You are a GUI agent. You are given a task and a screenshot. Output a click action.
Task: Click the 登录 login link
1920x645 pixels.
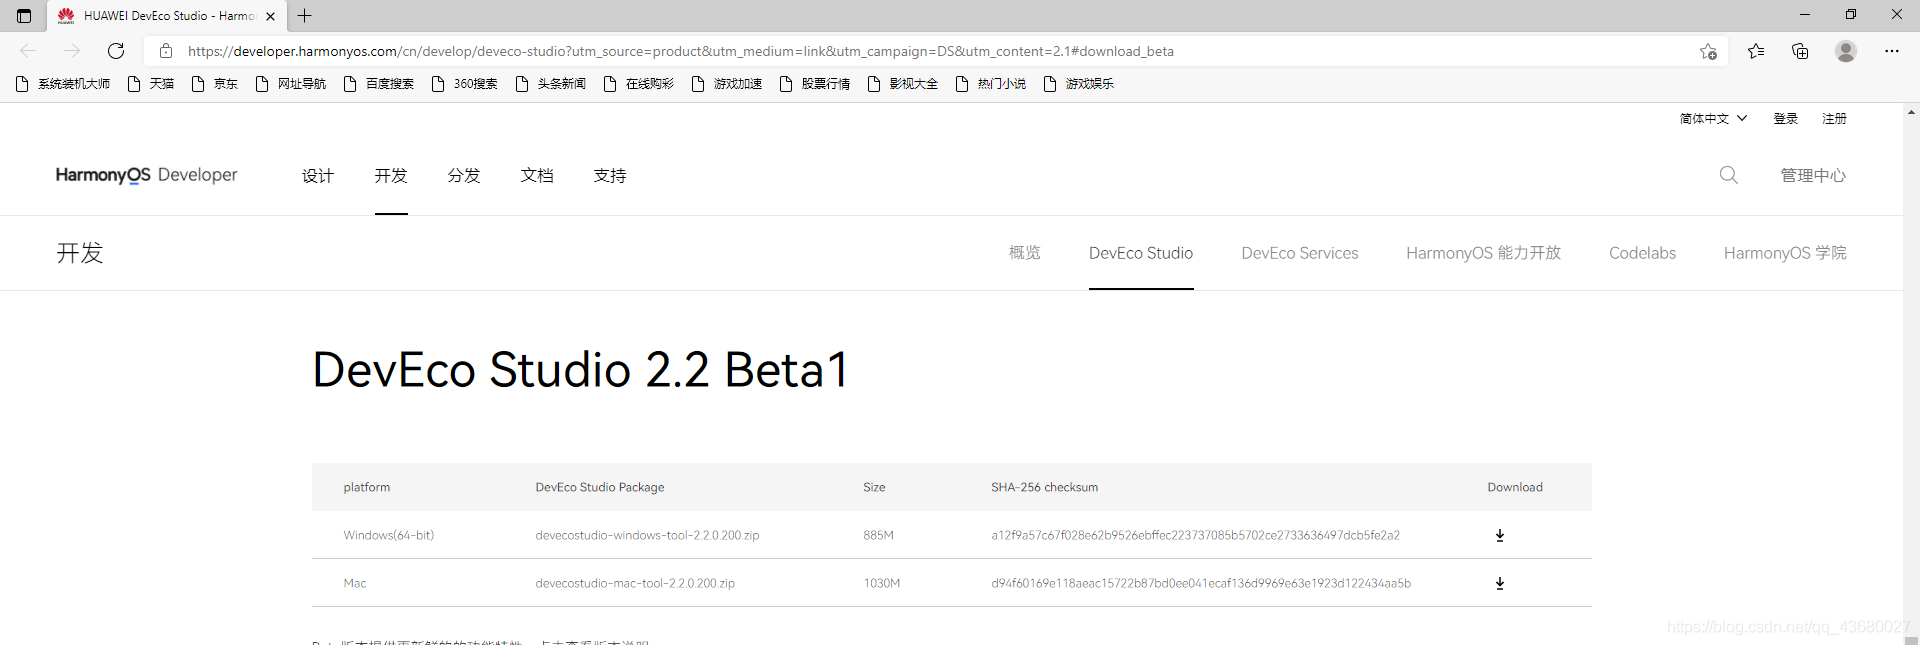click(x=1786, y=118)
